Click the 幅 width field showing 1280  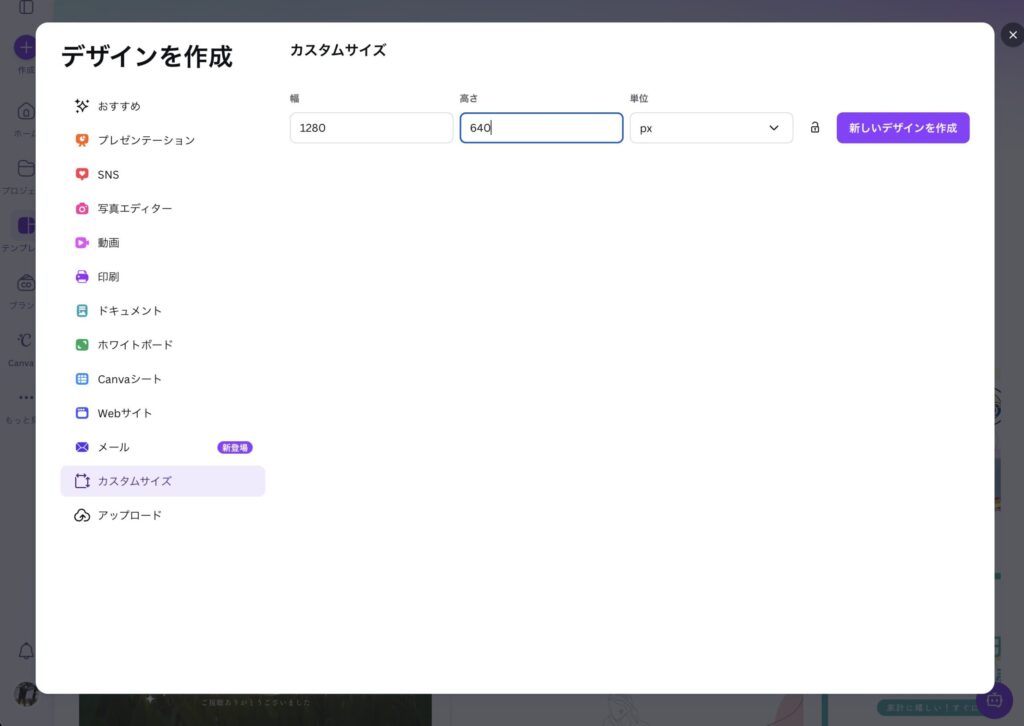371,128
